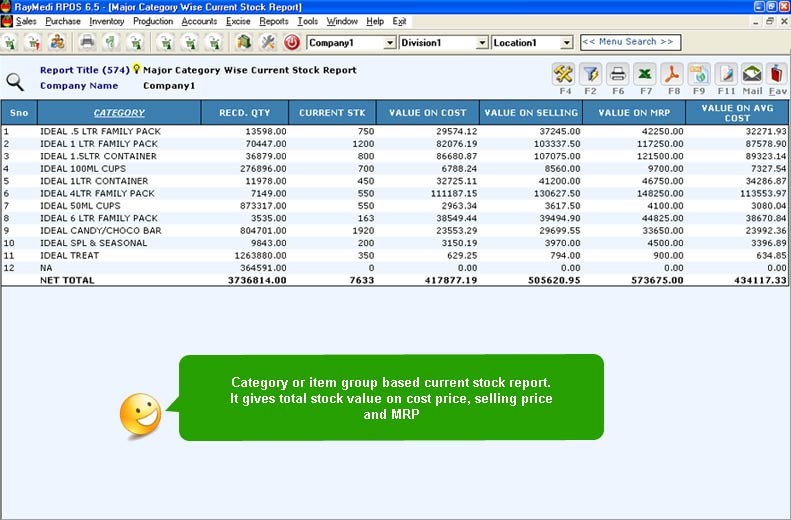
Task: Click the CURRENT STK column header
Action: tap(332, 112)
